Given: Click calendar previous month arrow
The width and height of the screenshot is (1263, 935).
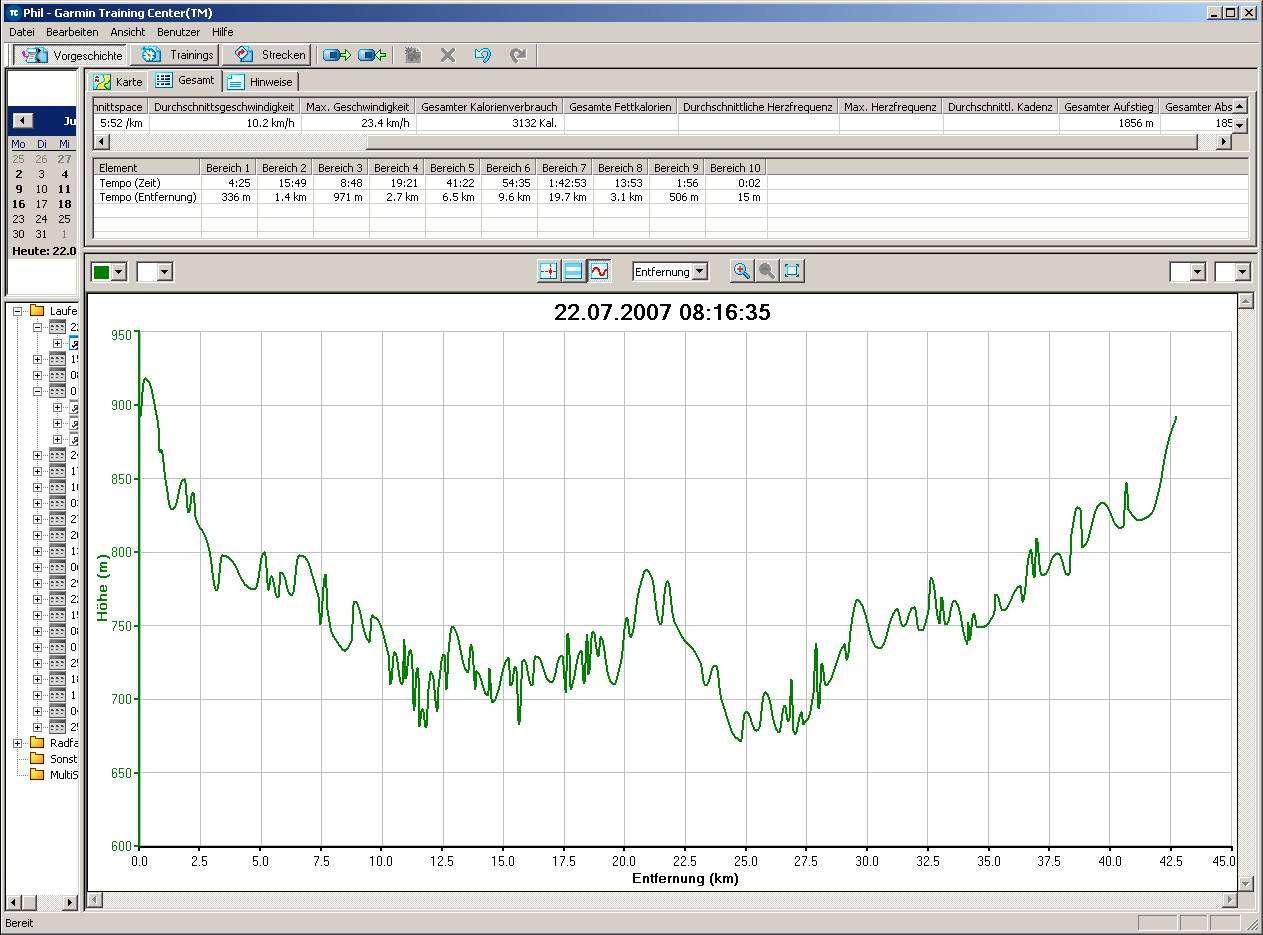Looking at the screenshot, I should click(22, 121).
